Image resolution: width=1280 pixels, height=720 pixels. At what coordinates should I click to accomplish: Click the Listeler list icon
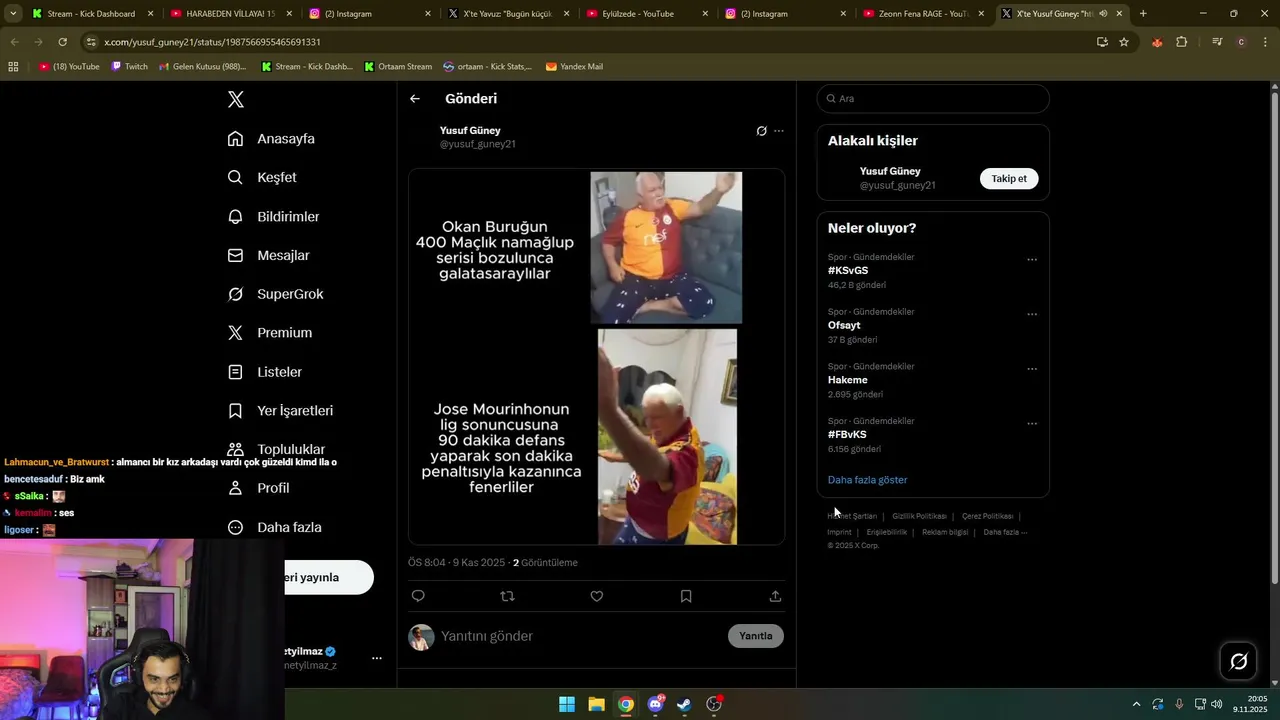tap(235, 372)
